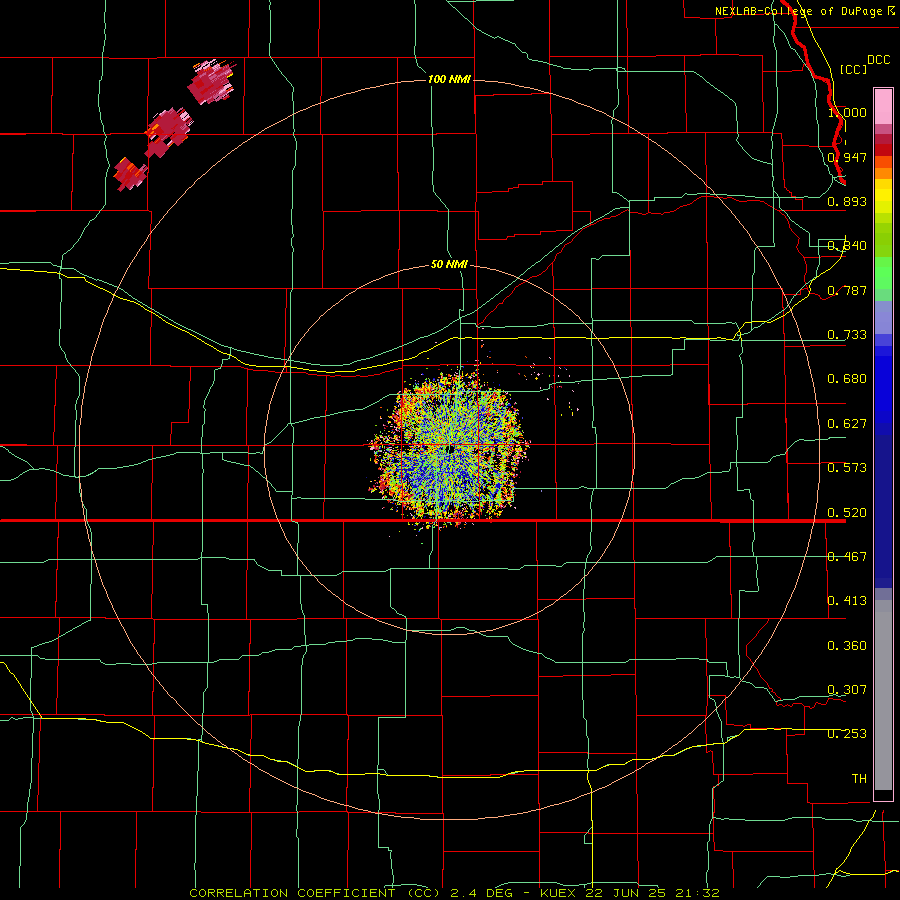Select the 0.947 legend value
The image size is (900, 900).
pos(847,157)
